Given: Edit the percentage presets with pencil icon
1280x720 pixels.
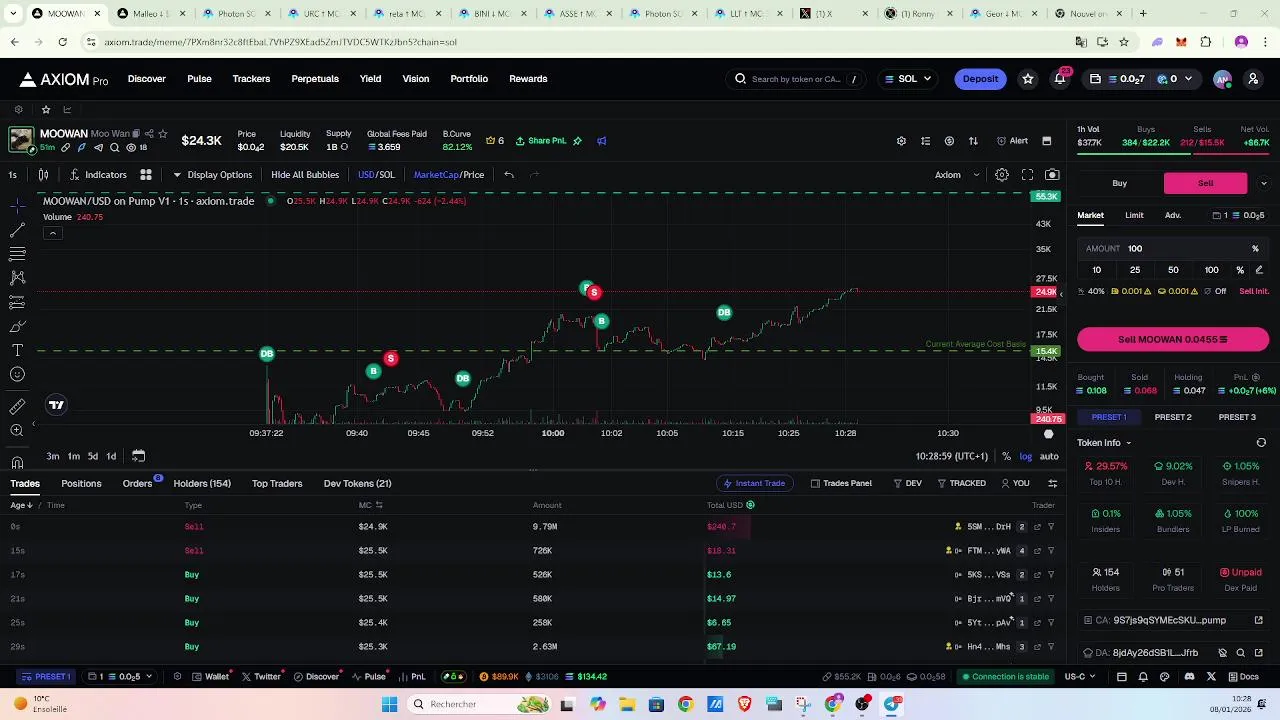Looking at the screenshot, I should [x=1259, y=270].
